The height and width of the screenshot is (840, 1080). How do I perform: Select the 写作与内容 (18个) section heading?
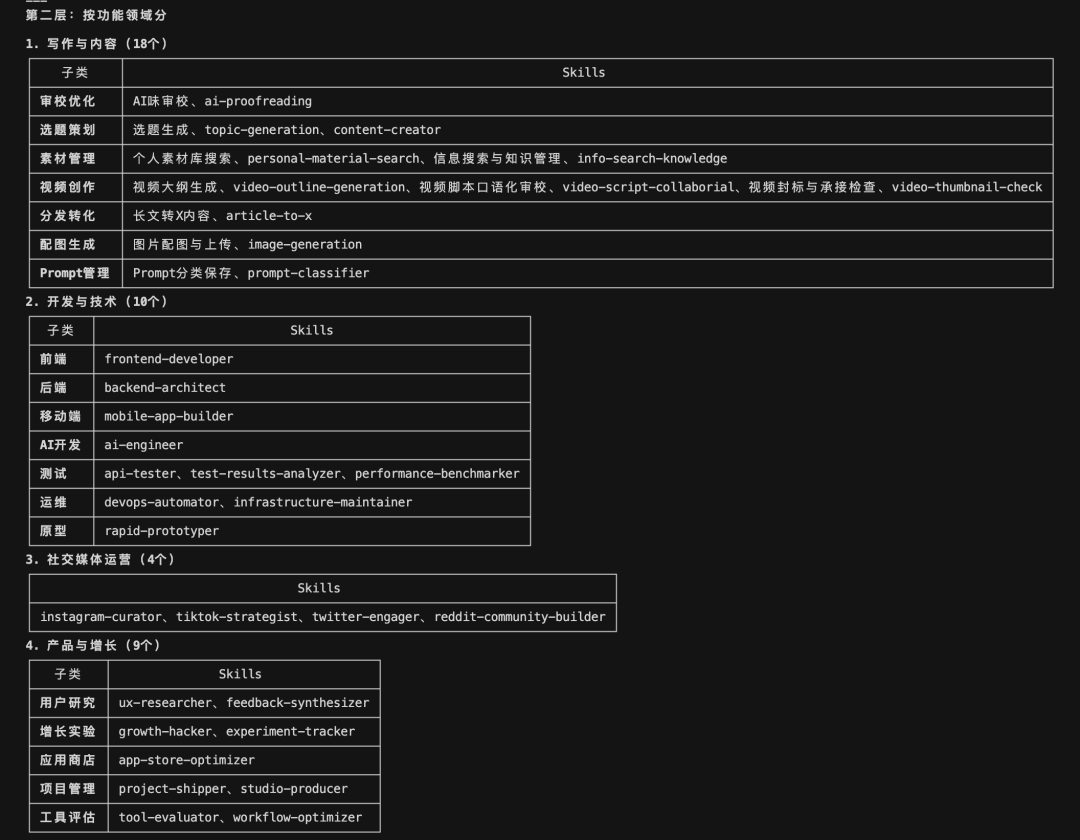[x=97, y=44]
